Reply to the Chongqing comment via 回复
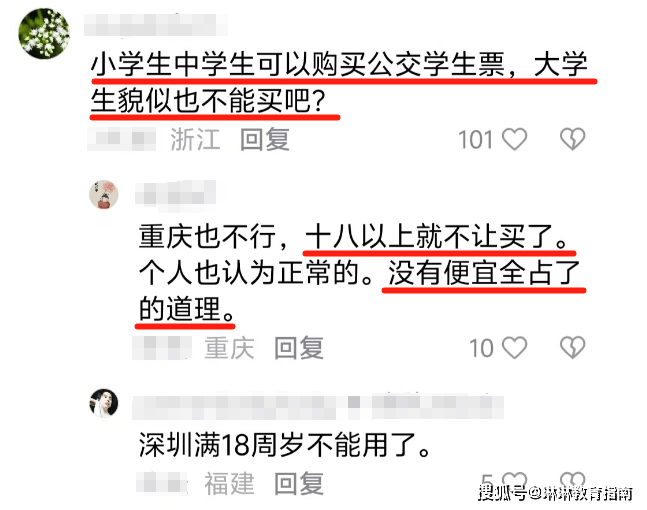Image resolution: width=647 pixels, height=510 pixels. click(299, 347)
